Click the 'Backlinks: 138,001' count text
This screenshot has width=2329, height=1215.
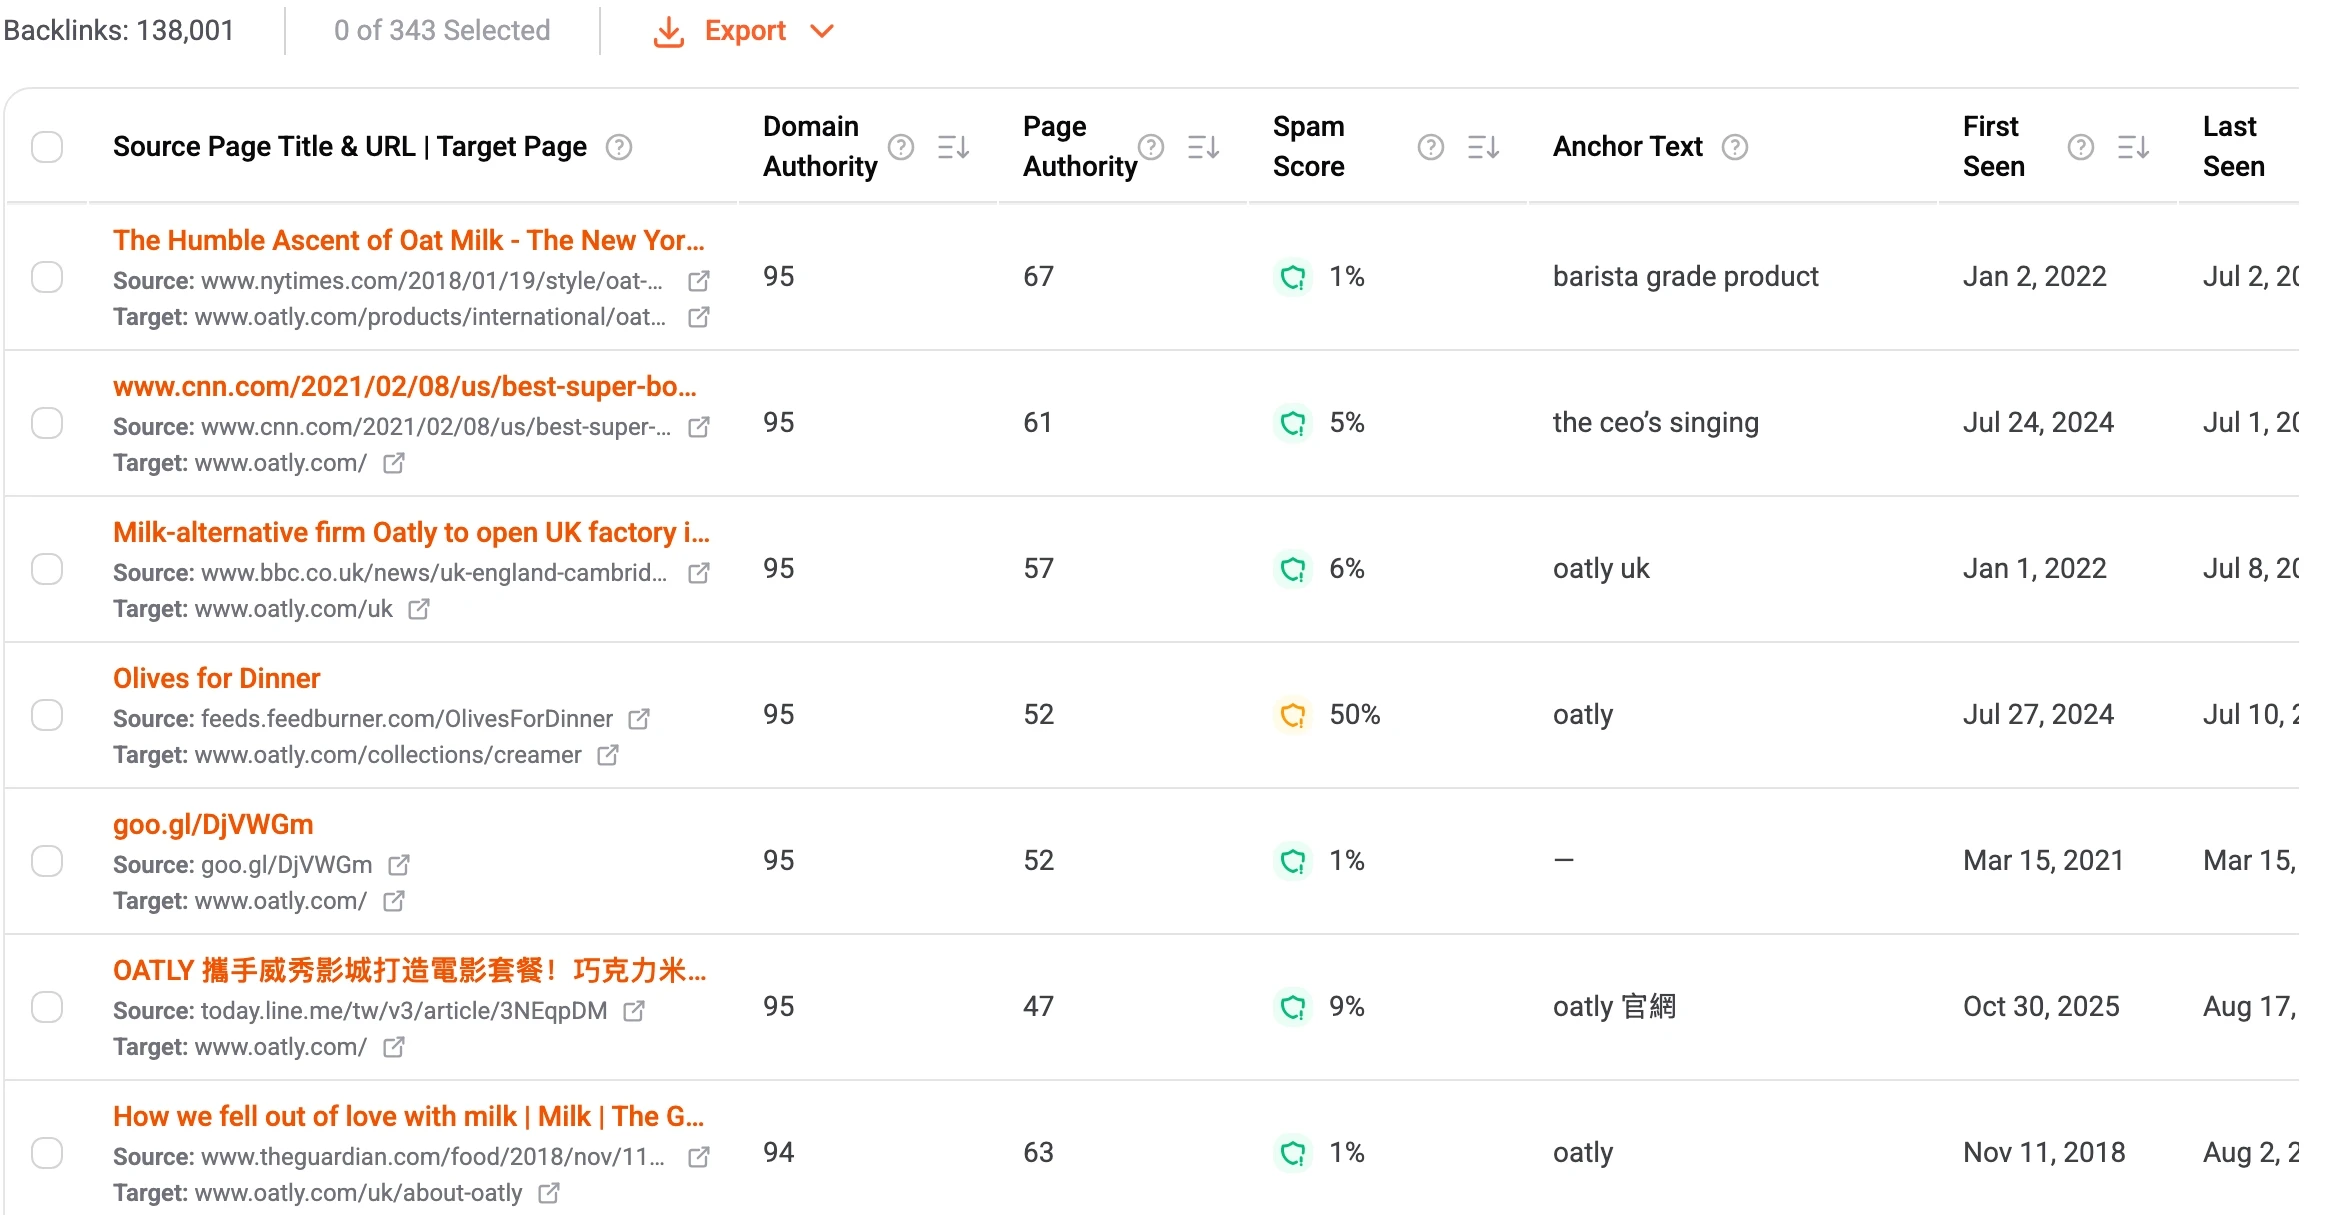[118, 31]
